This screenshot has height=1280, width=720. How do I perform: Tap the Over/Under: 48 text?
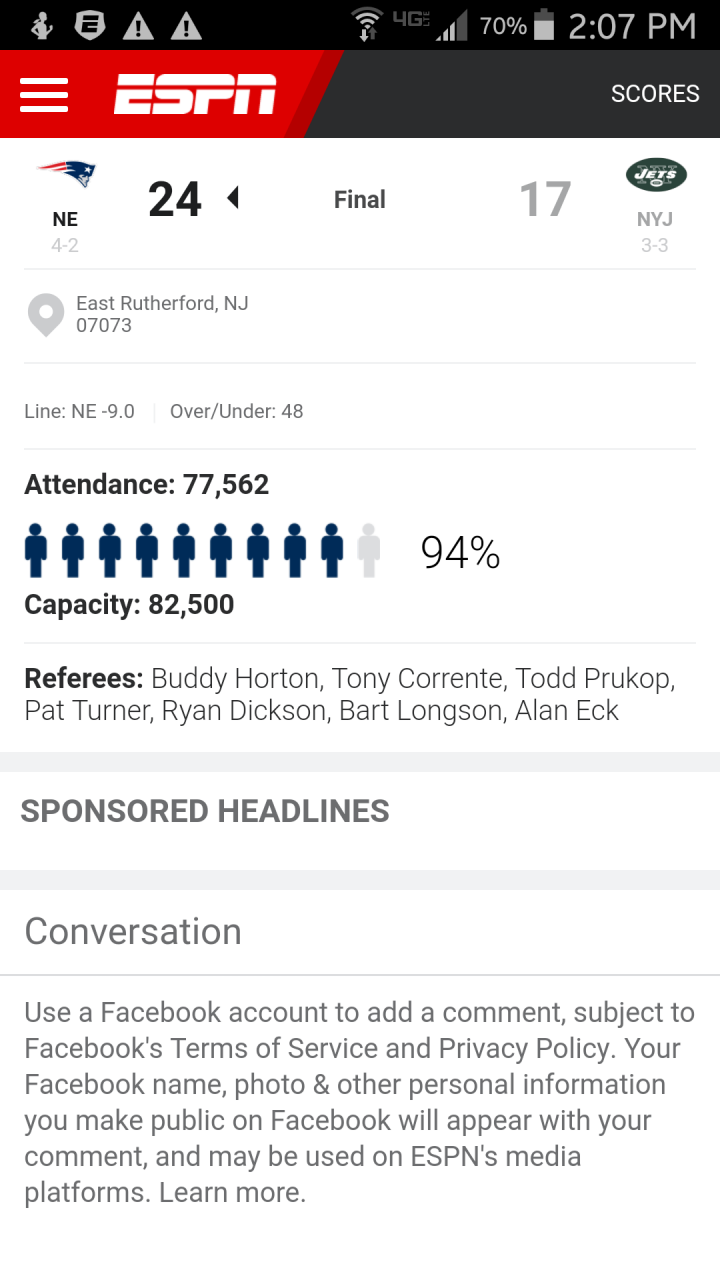pos(237,411)
